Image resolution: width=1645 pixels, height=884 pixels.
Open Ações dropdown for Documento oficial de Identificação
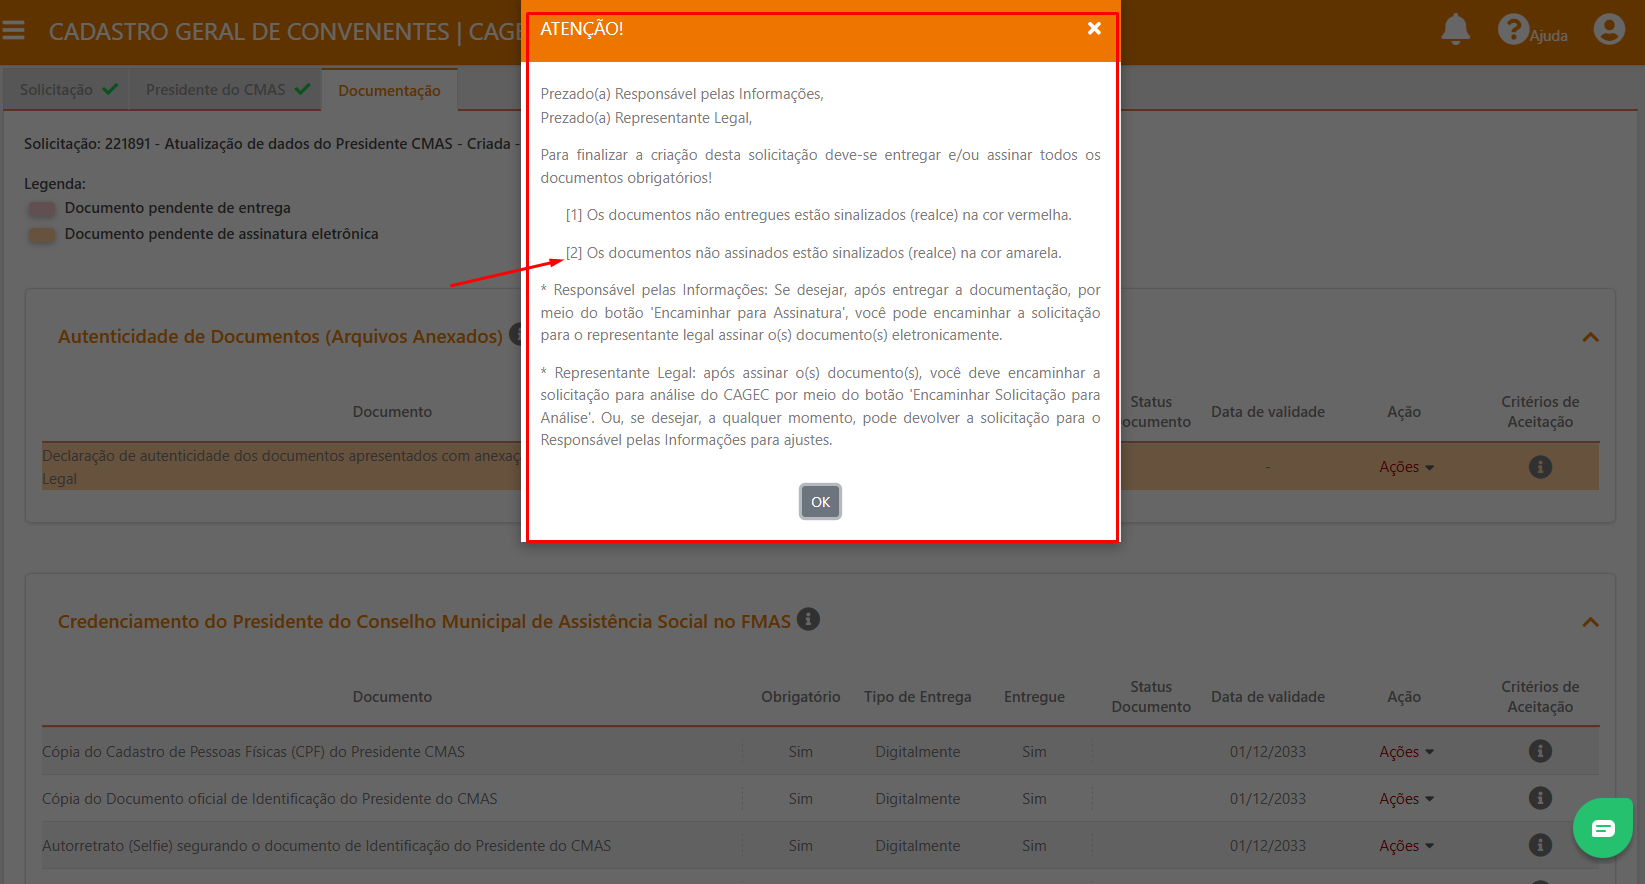click(1406, 799)
